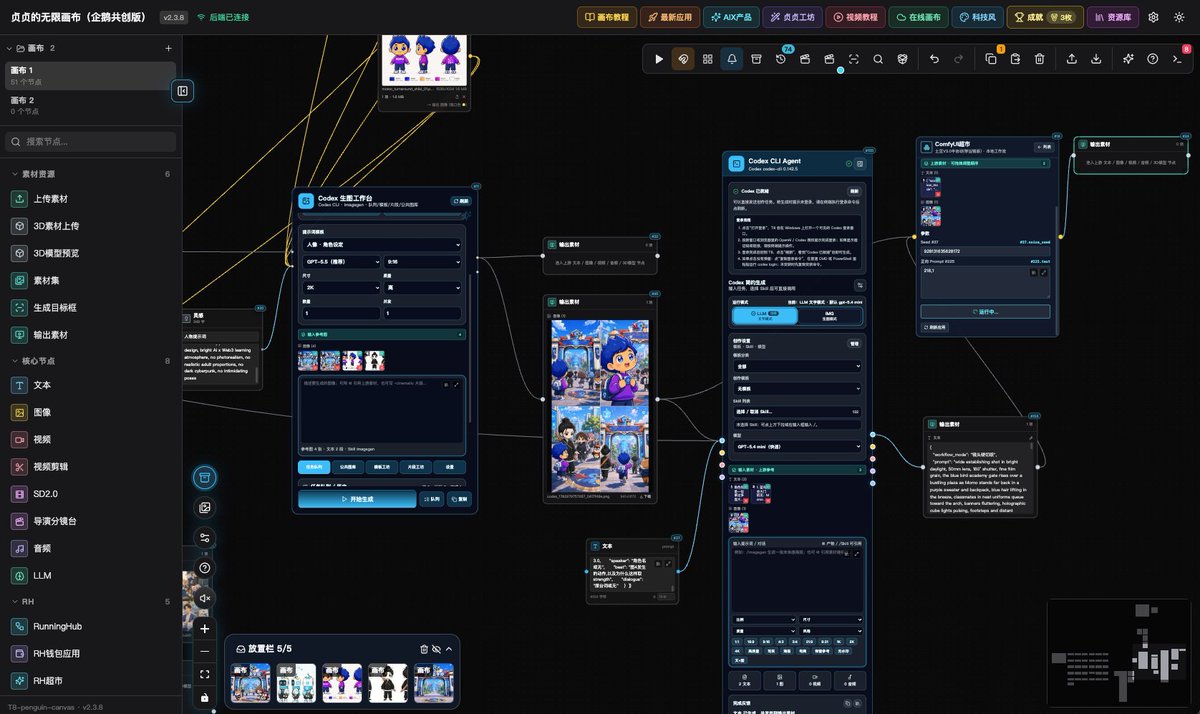Screen dimensions: 1200x714
Task: Add a 生成目标框 node
Action: click(x=91, y=307)
